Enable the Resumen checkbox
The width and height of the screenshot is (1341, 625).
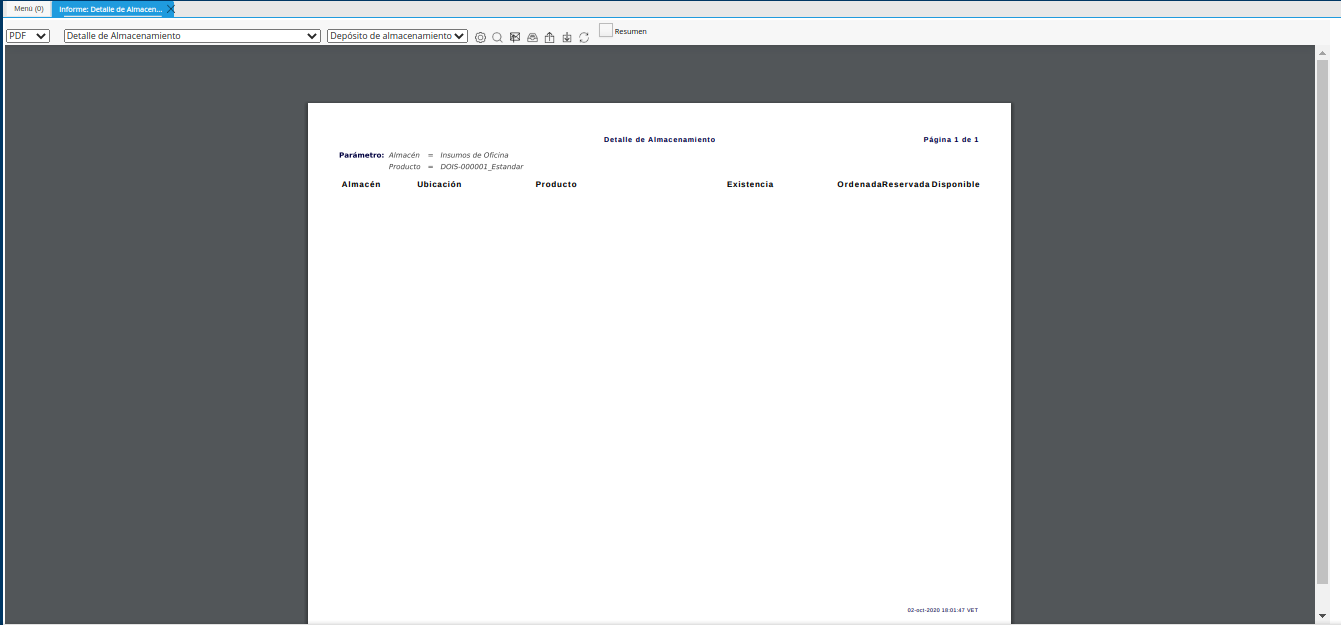point(605,30)
